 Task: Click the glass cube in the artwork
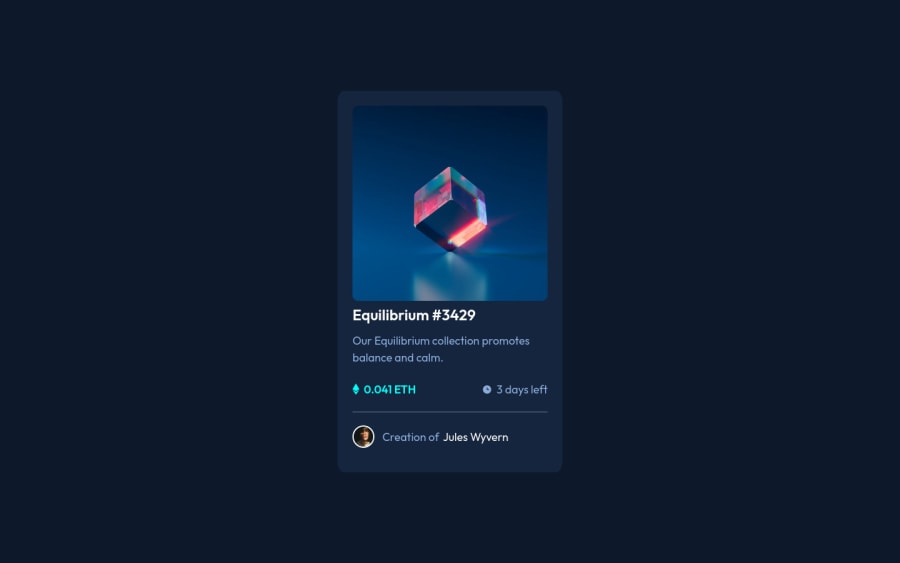tap(451, 209)
